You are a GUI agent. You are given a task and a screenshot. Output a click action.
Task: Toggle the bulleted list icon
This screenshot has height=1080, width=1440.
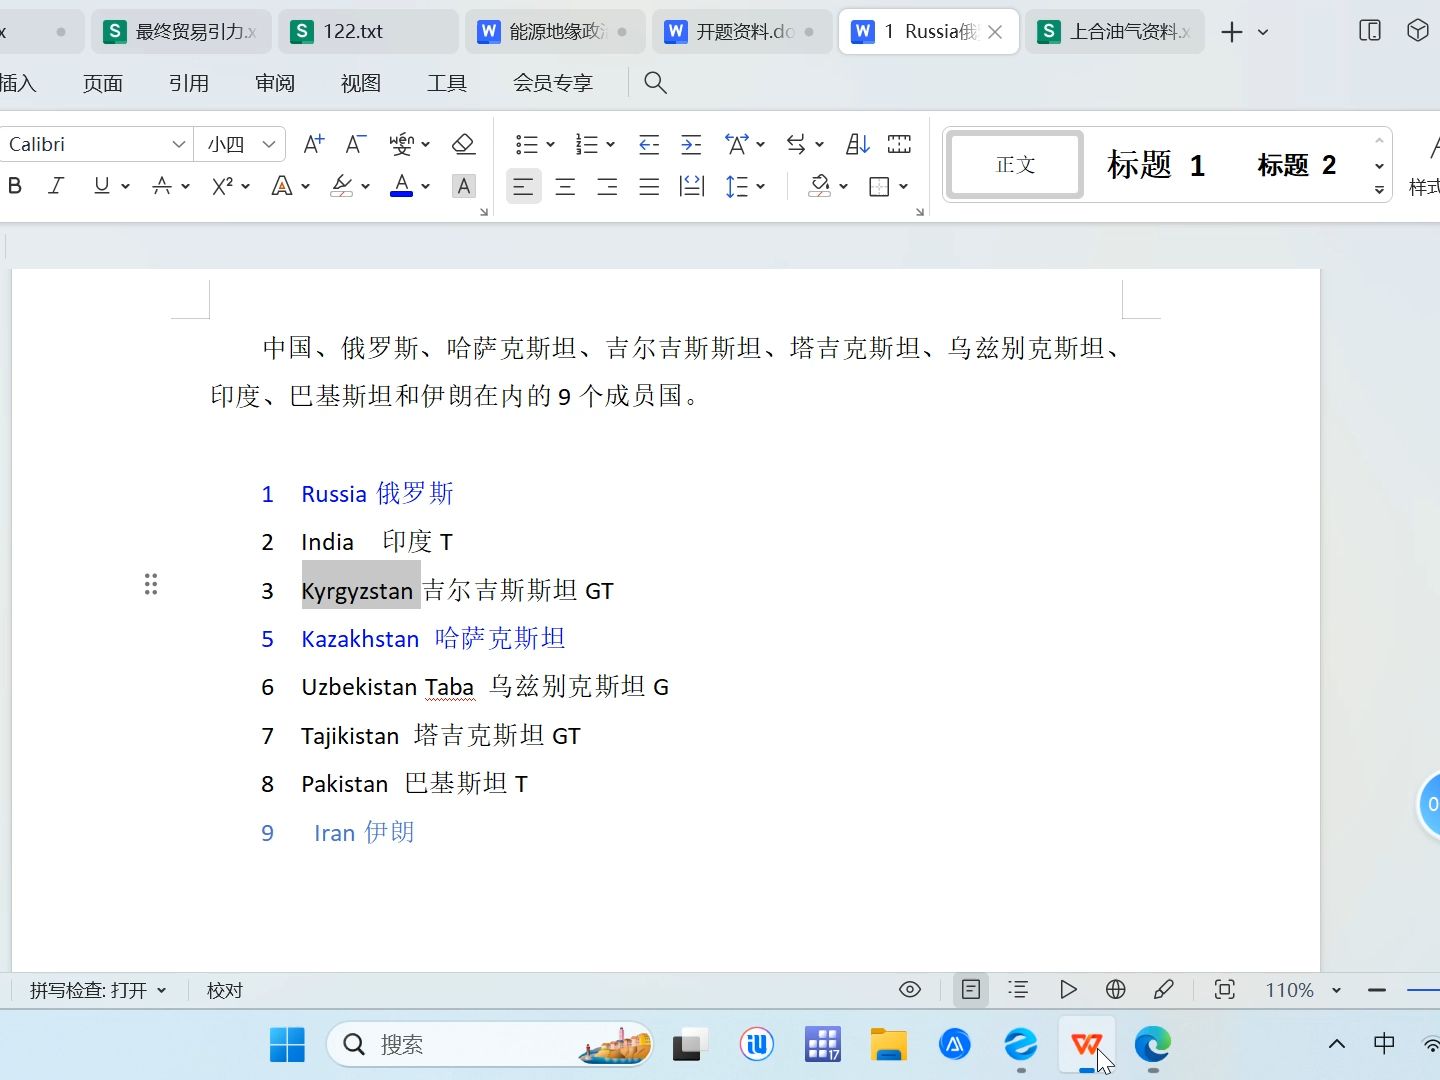[x=528, y=143]
